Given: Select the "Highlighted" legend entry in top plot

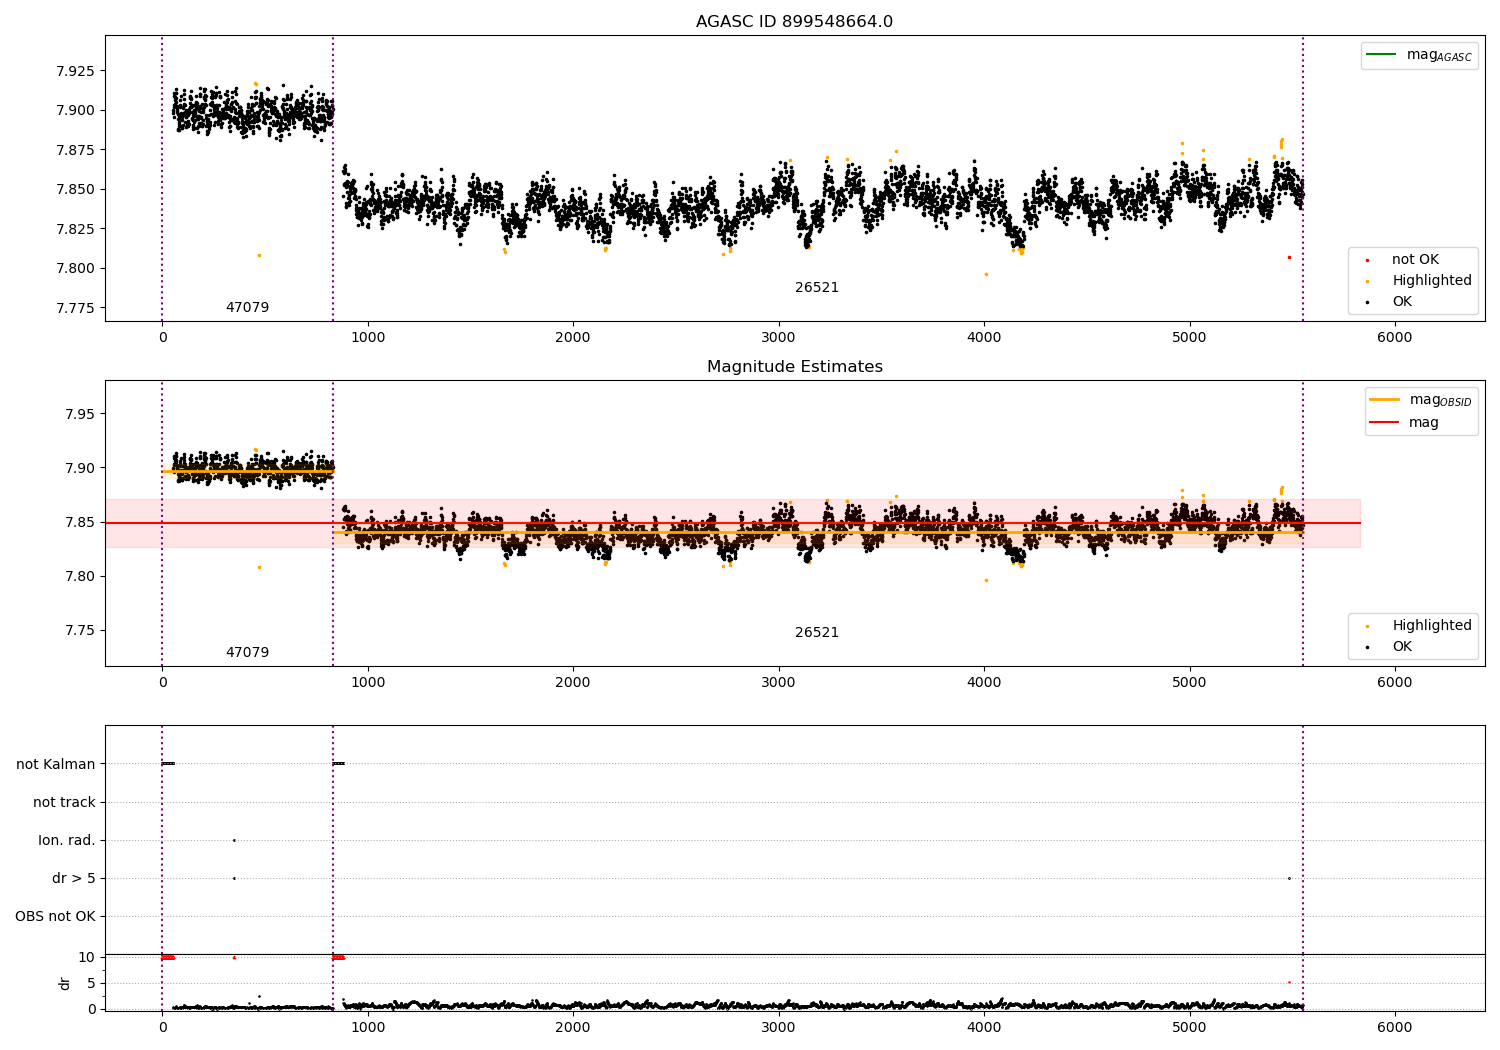Looking at the screenshot, I should [x=1416, y=281].
